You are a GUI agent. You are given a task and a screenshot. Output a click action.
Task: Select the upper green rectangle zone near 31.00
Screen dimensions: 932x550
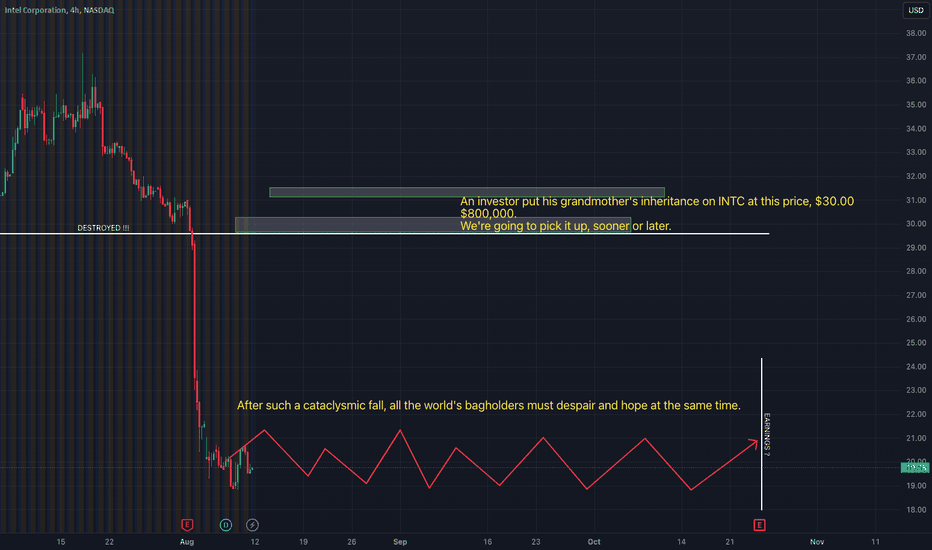[x=467, y=192]
